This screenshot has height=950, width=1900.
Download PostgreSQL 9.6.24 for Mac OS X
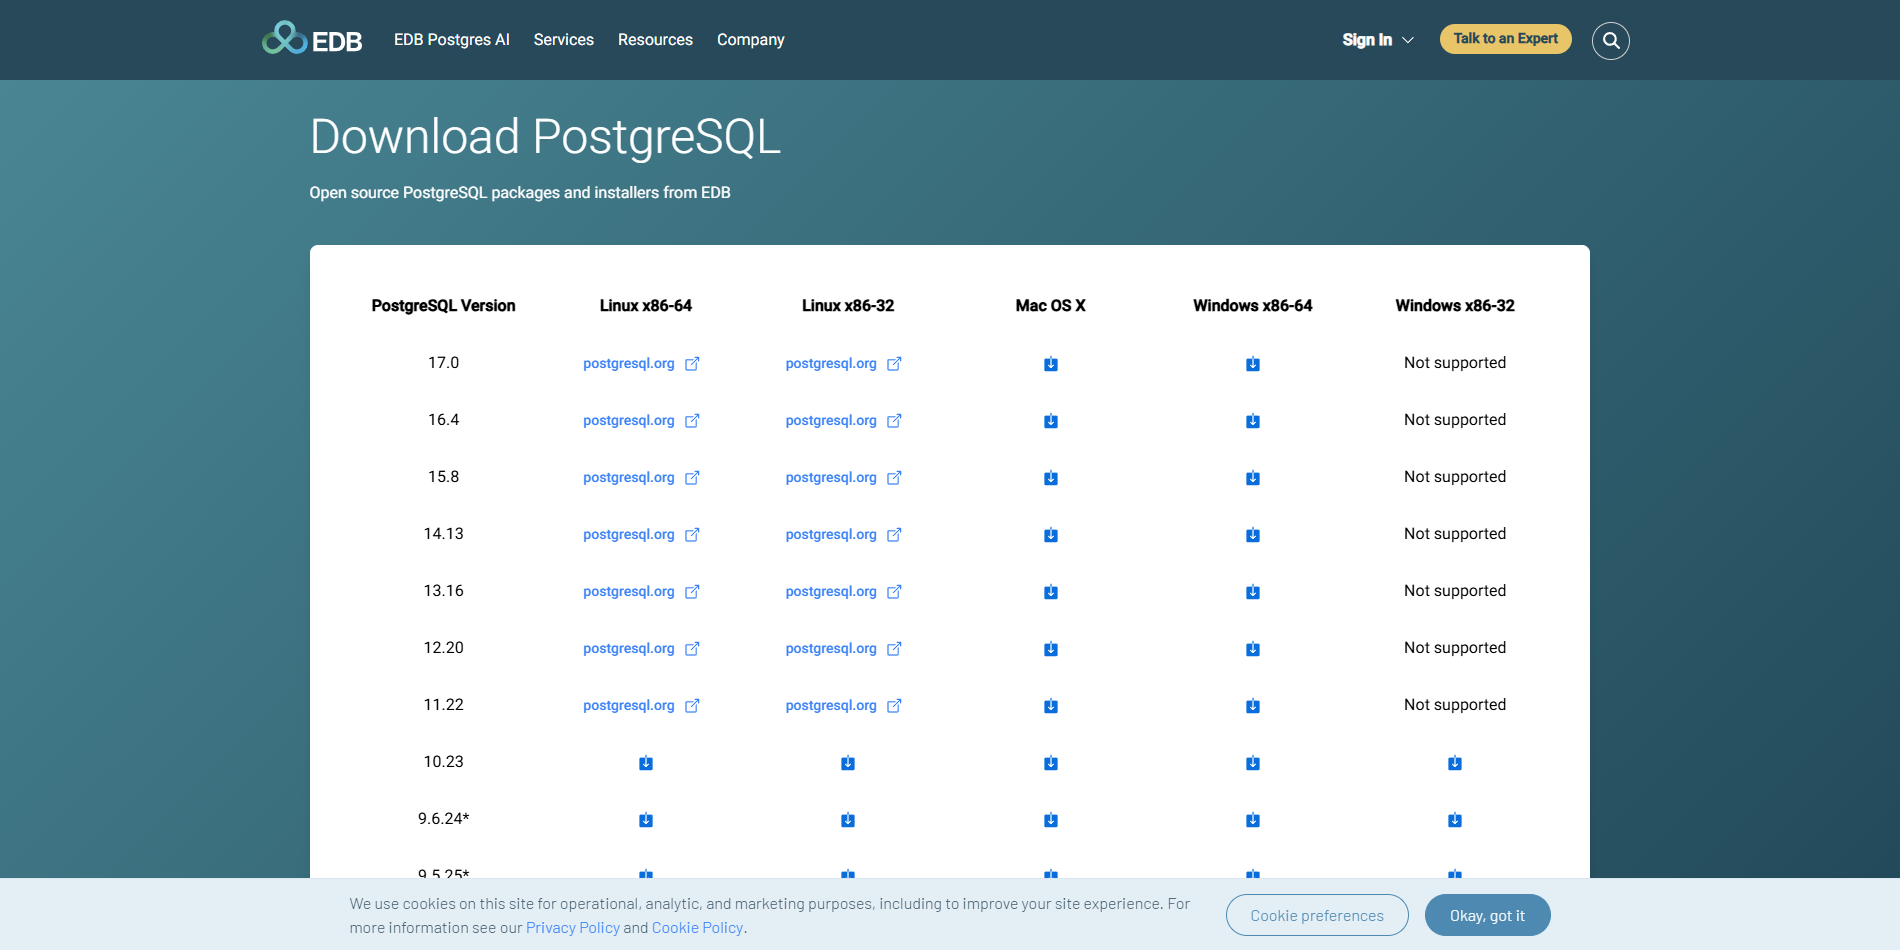point(1051,820)
